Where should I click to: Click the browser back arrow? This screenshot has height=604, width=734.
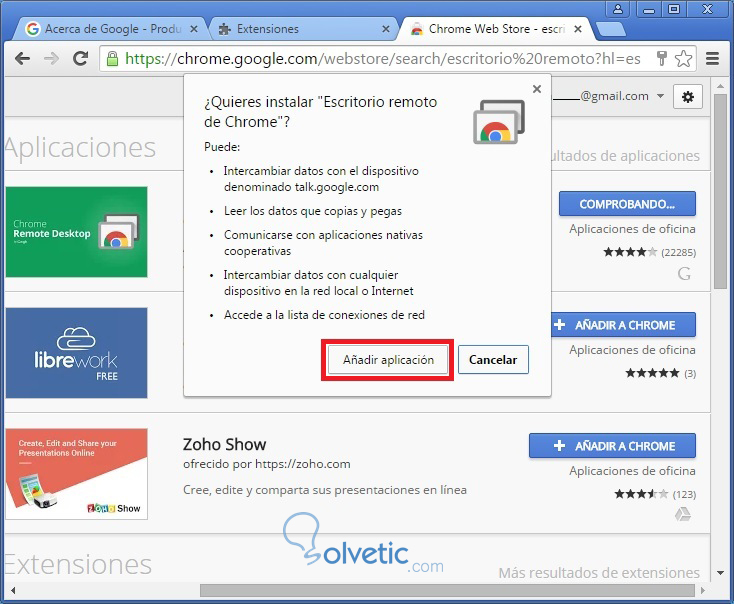(22, 59)
